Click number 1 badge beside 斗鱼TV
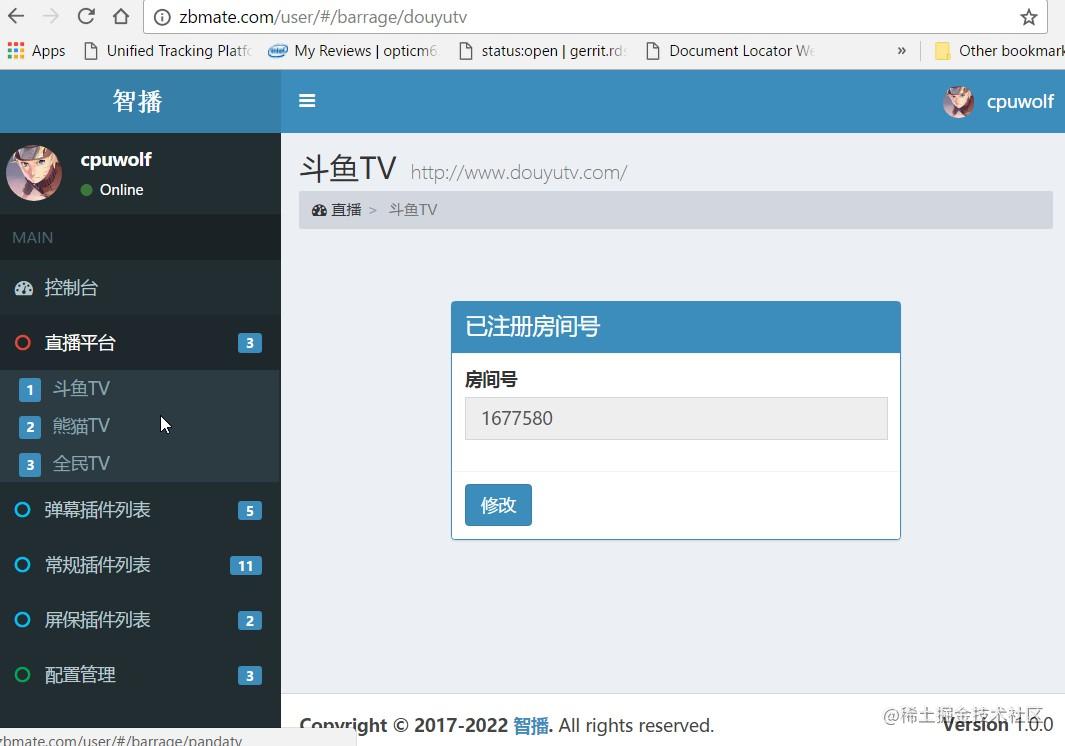Screen dimensions: 1065x746 tap(29, 390)
